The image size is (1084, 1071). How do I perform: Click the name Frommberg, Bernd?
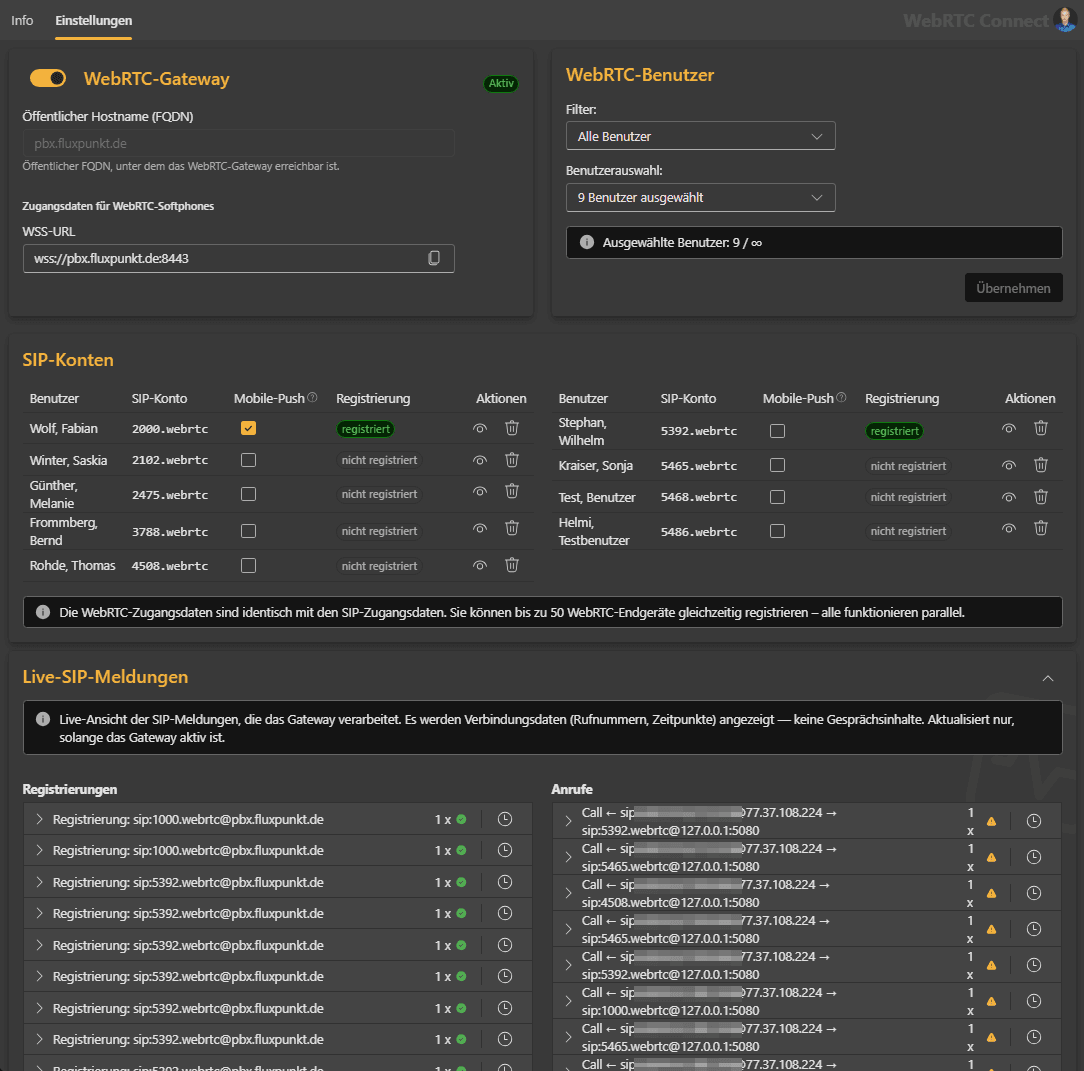64,531
